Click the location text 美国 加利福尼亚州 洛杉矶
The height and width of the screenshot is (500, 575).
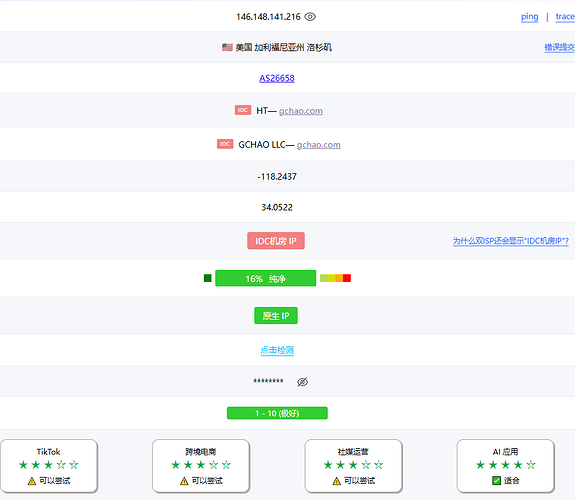(283, 47)
